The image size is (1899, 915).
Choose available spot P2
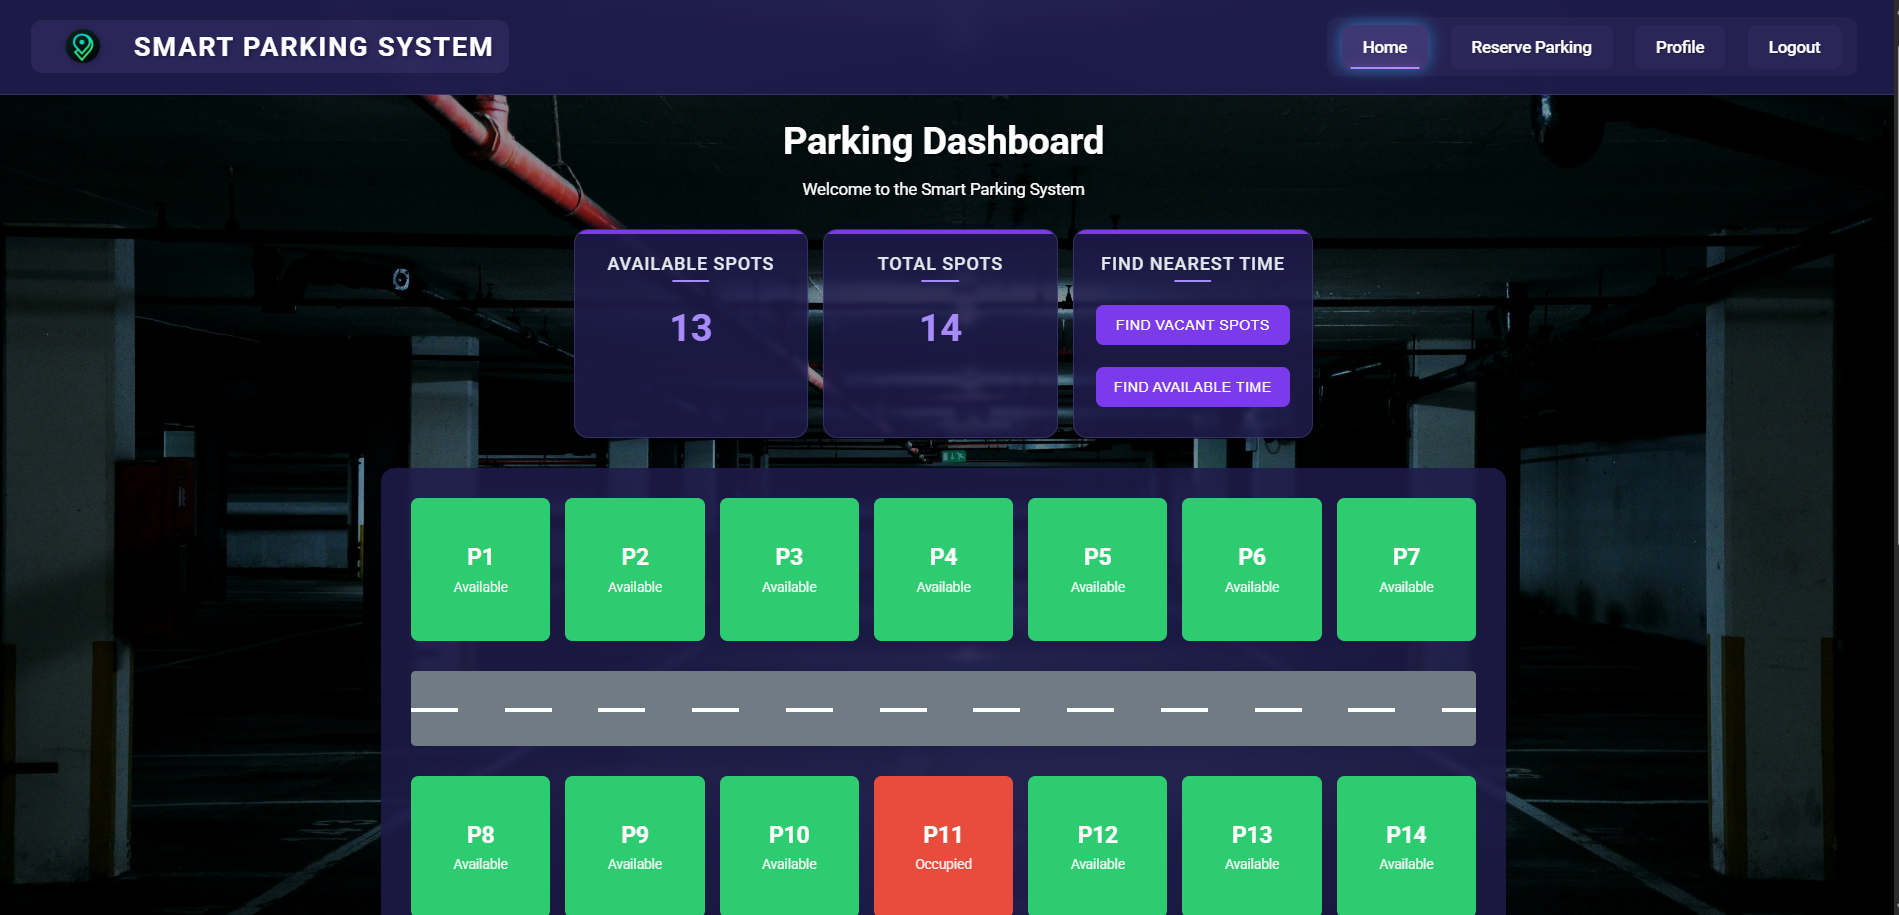(x=634, y=569)
